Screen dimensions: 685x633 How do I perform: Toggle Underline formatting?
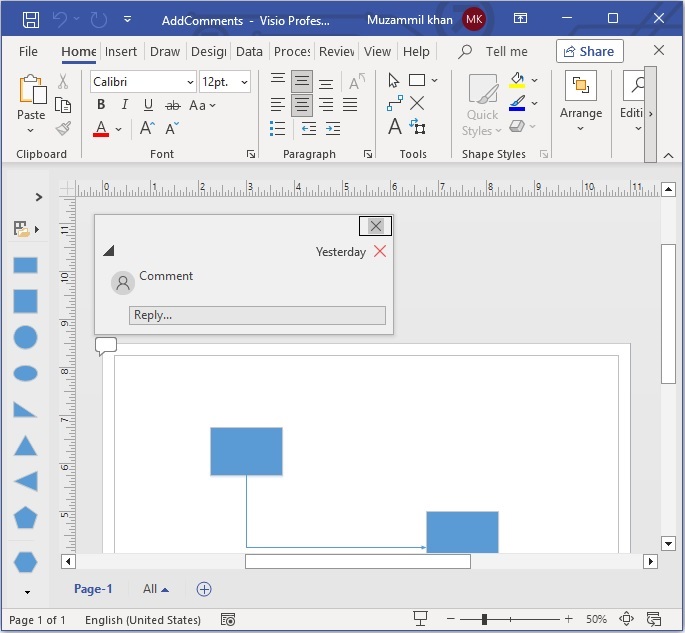(x=148, y=105)
